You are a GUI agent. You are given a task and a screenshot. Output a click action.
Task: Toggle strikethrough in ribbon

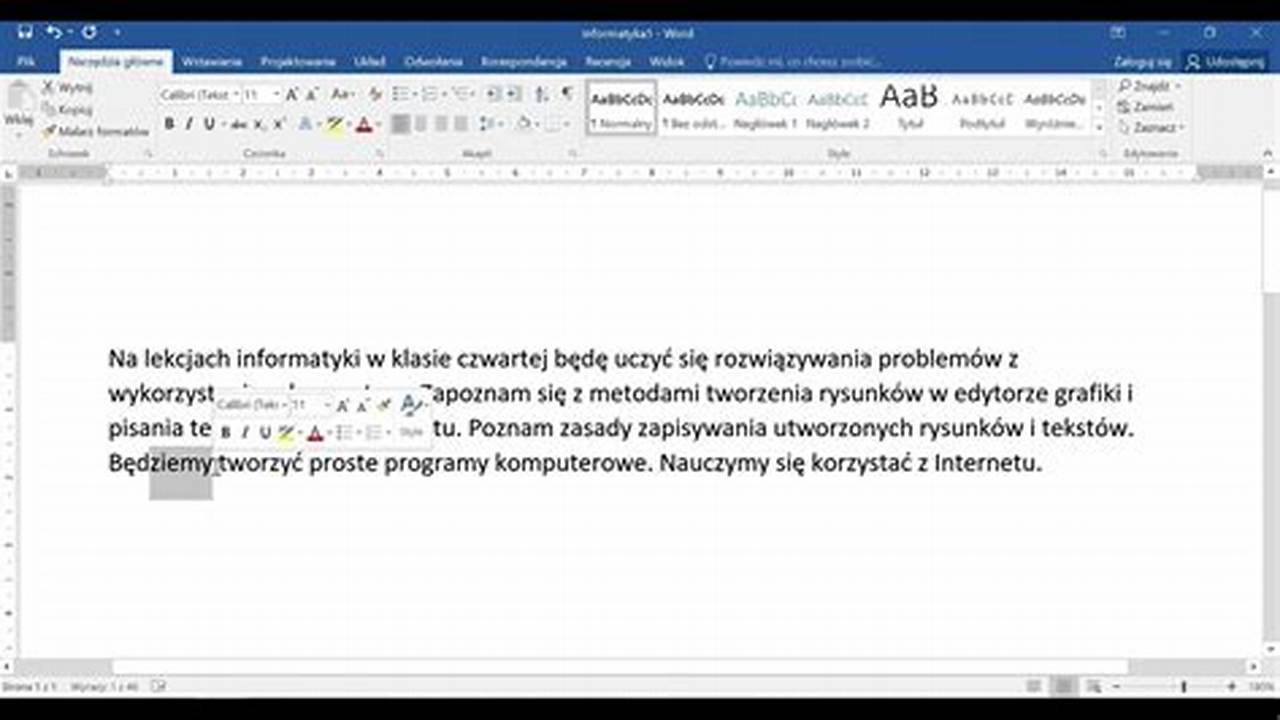click(239, 124)
